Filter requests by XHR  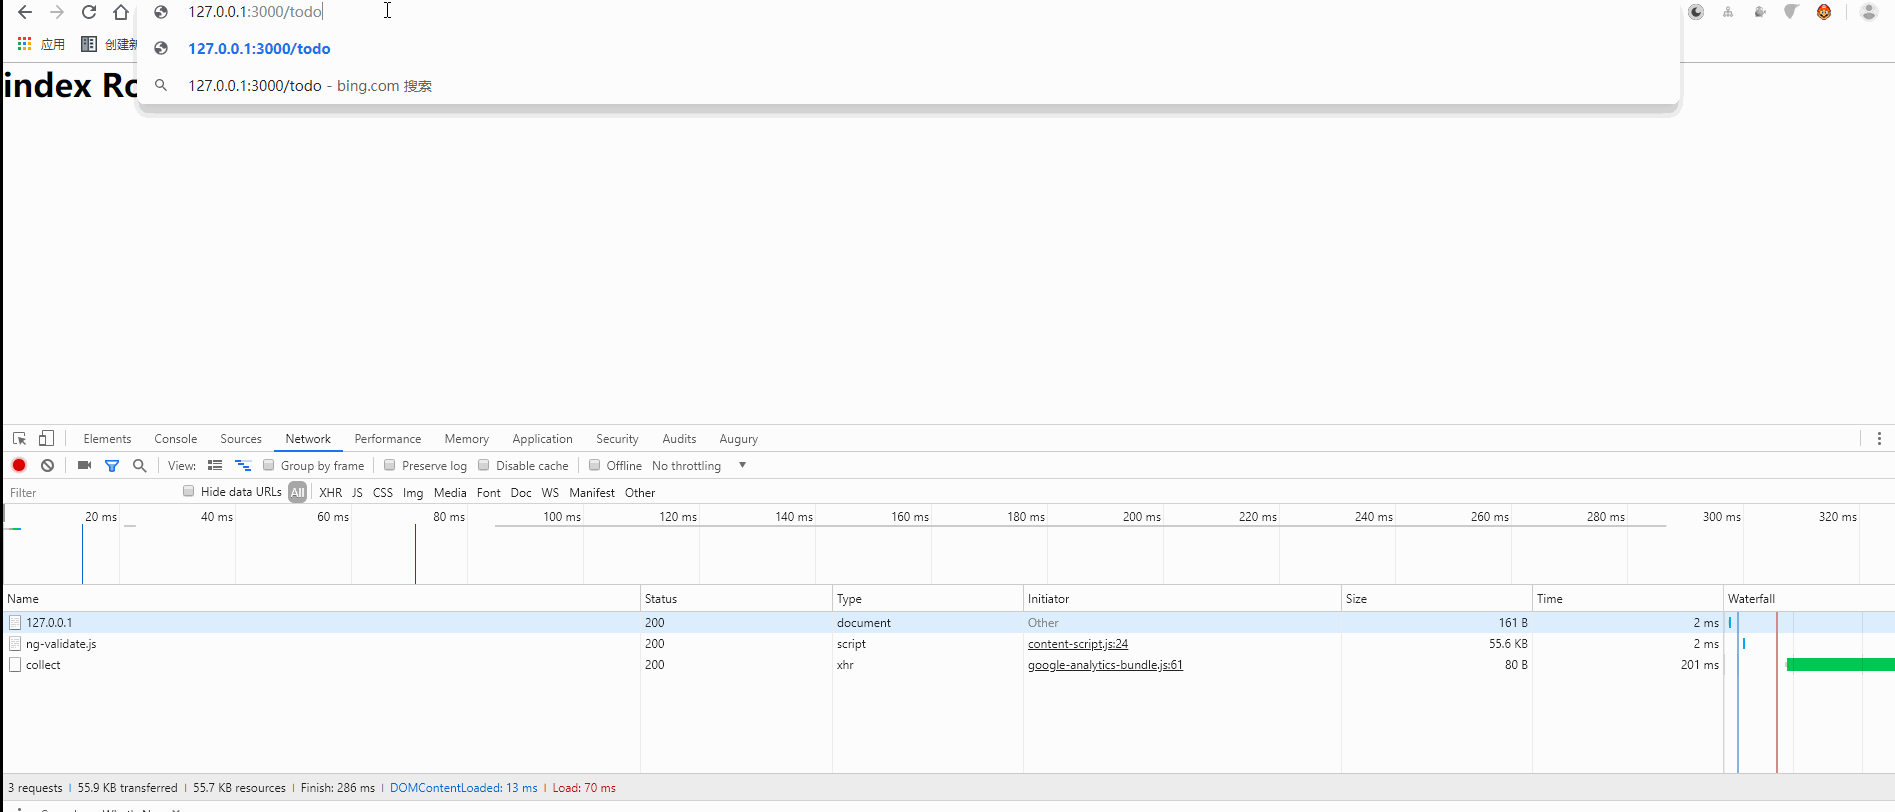tap(331, 493)
